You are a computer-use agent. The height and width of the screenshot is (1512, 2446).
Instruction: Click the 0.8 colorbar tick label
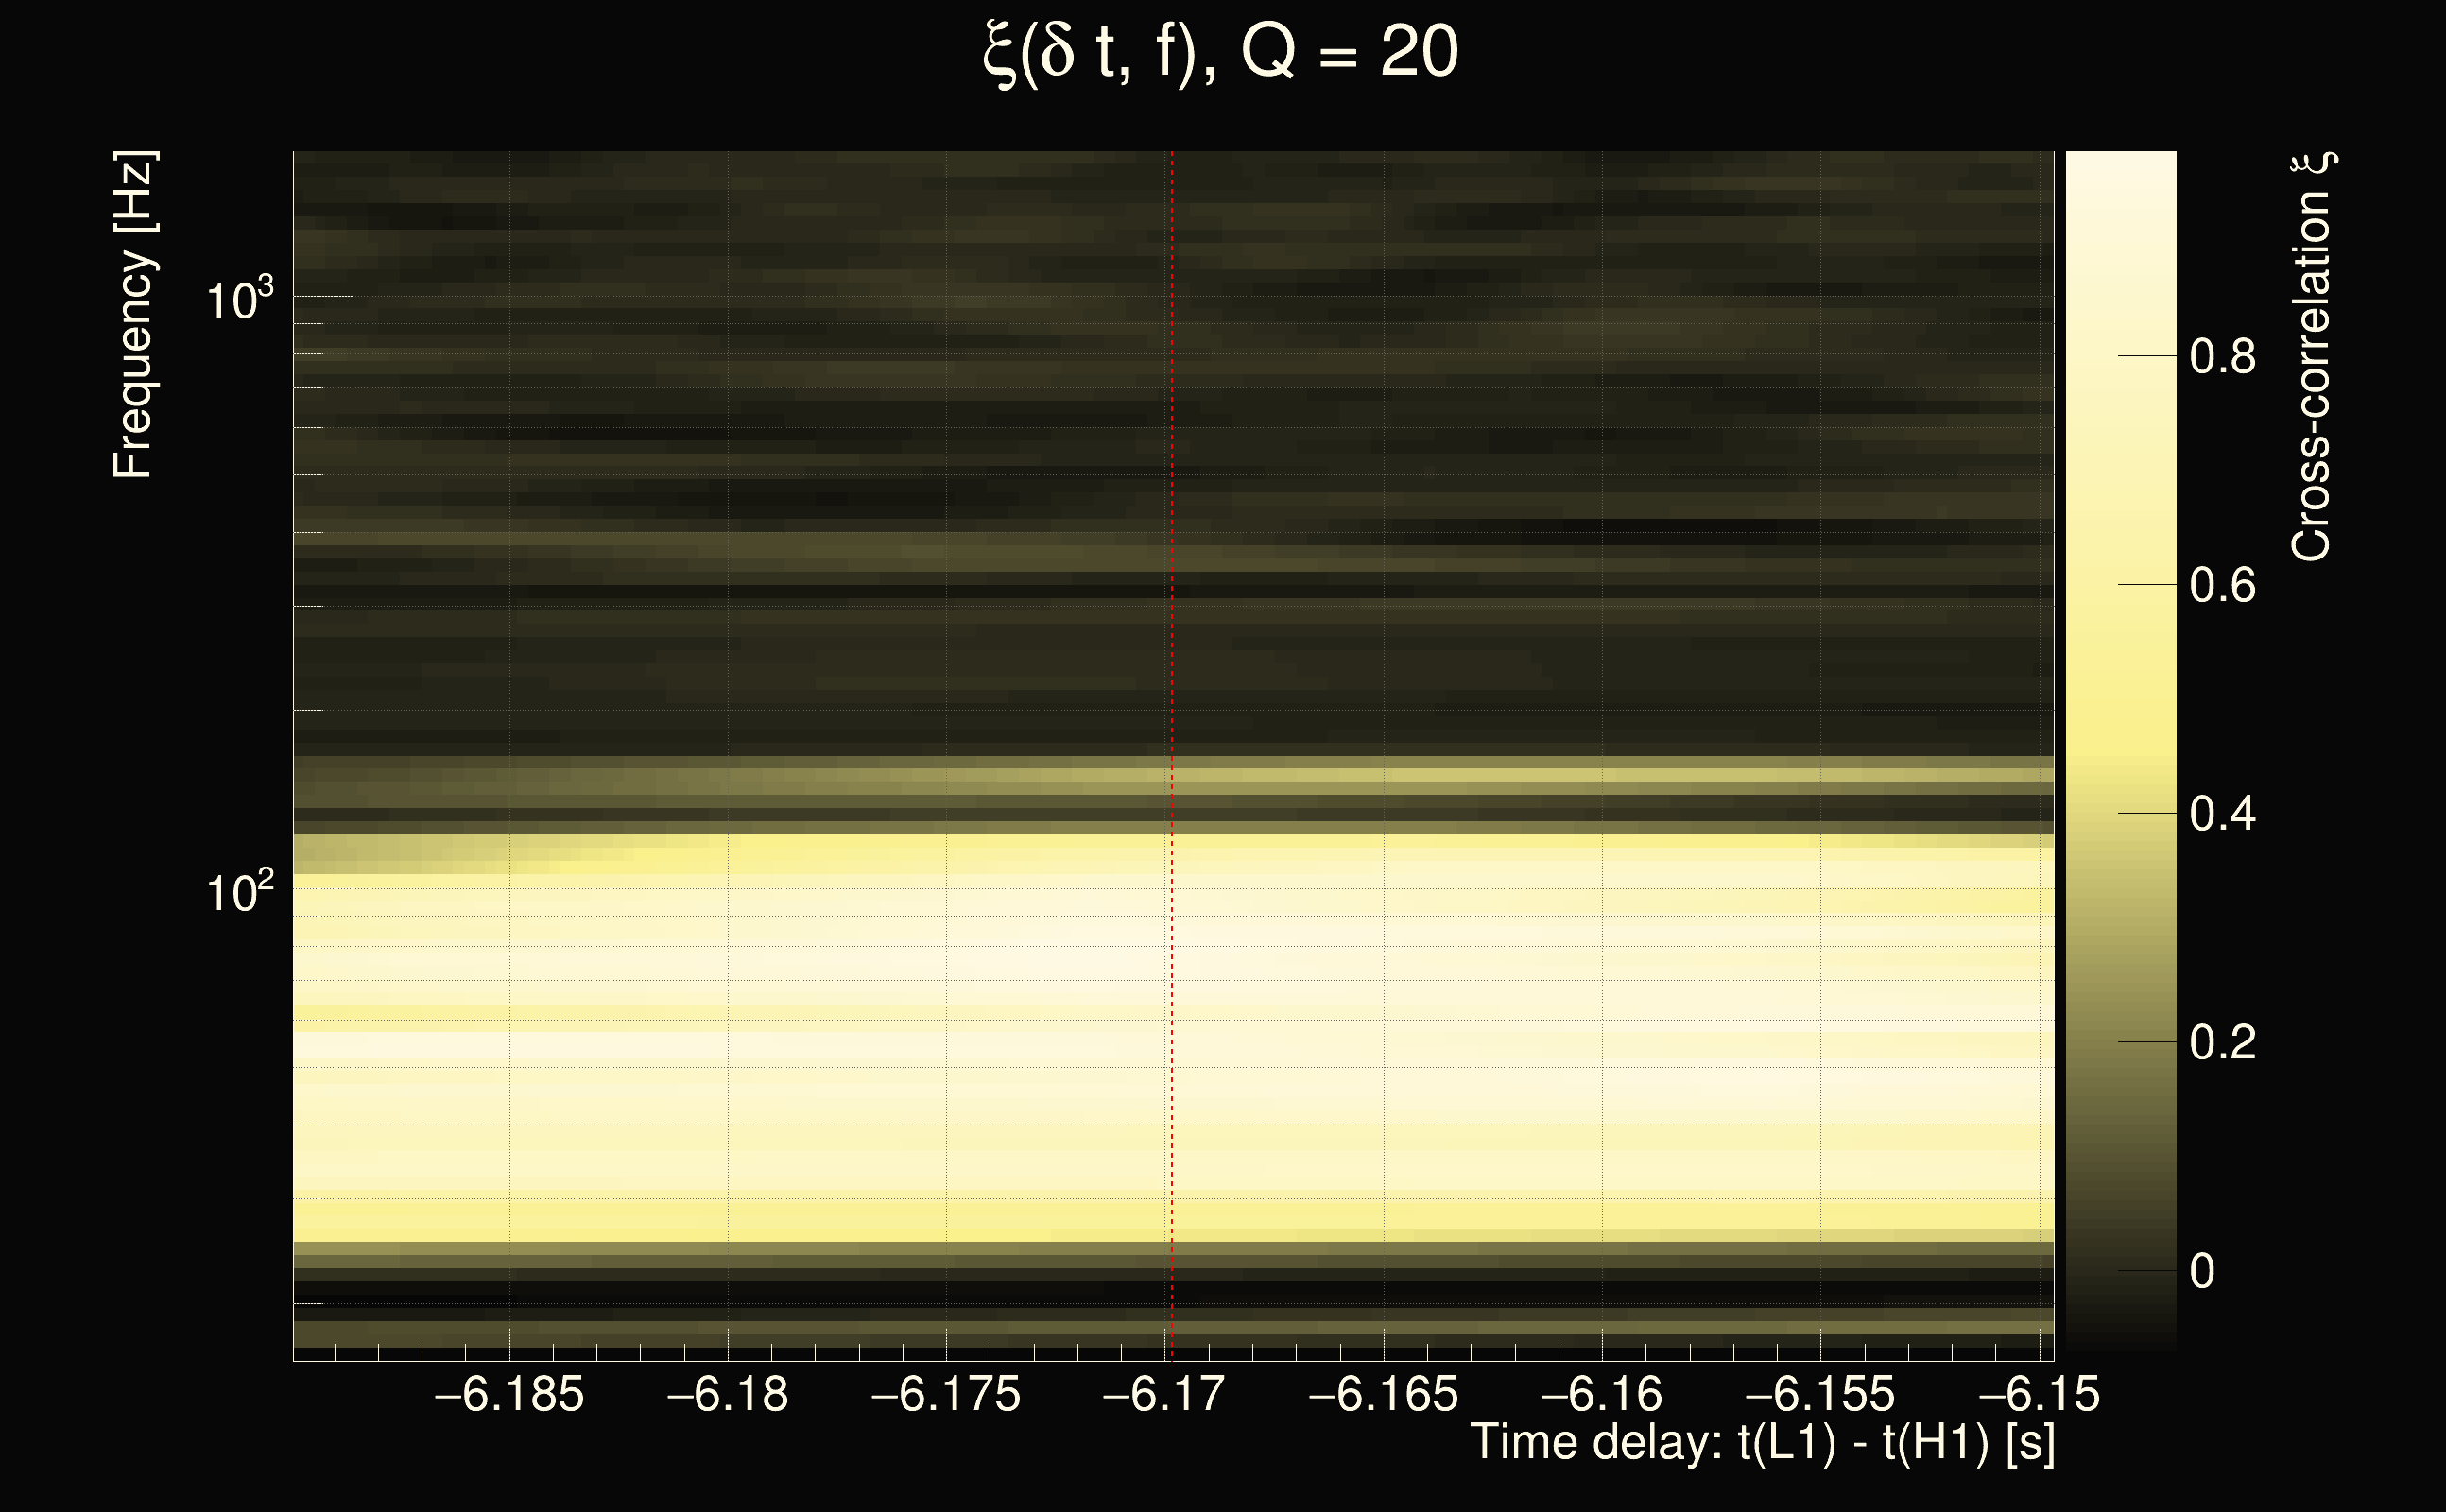[2222, 357]
